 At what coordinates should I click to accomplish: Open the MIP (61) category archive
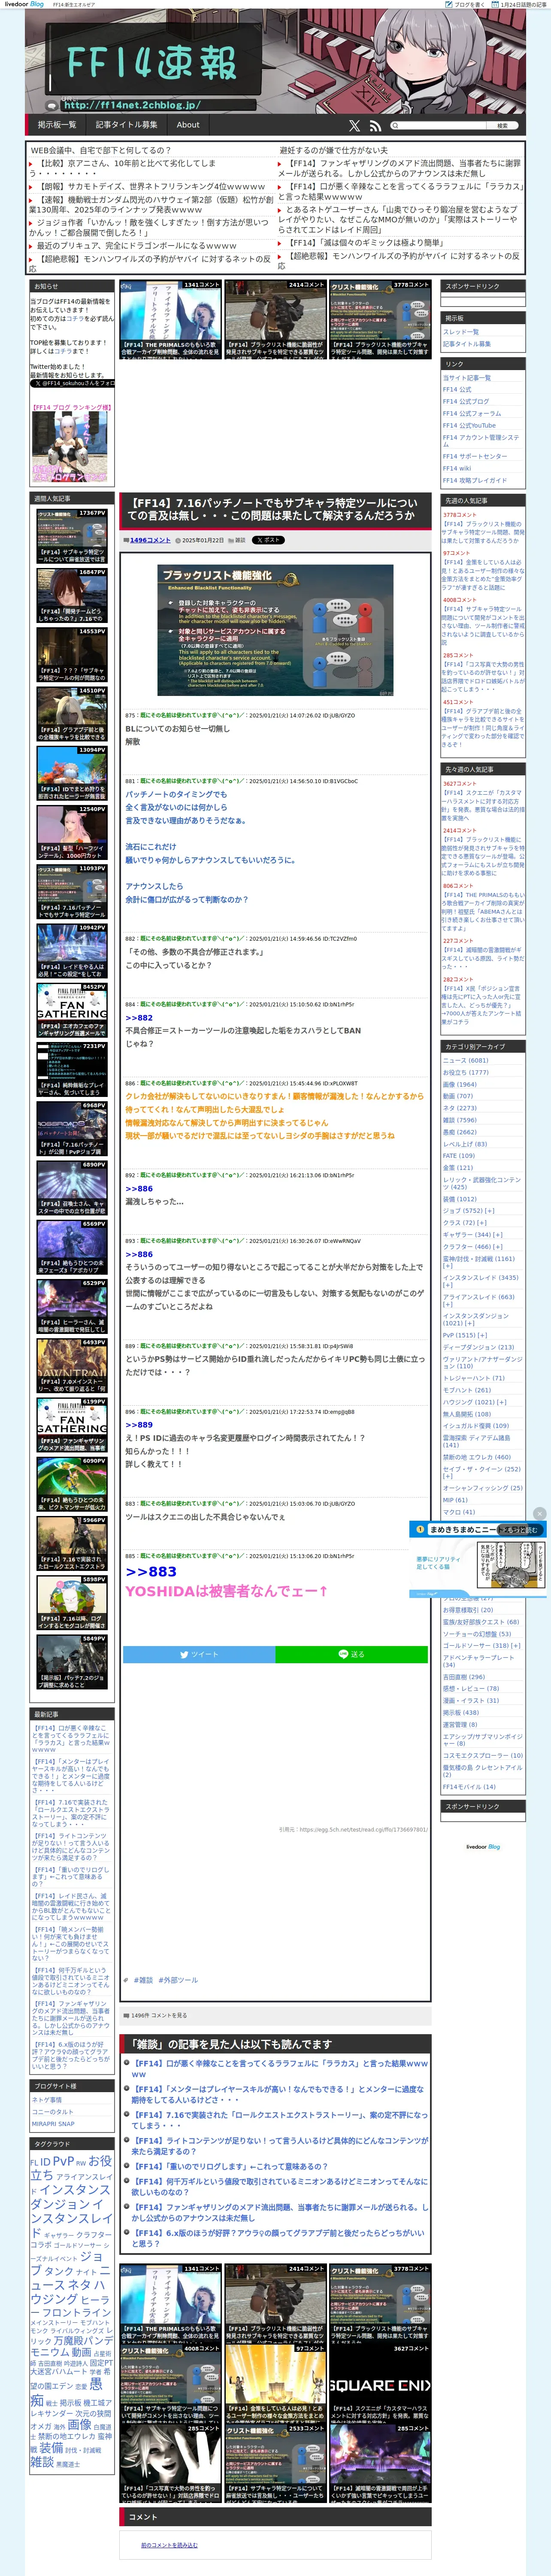click(455, 1500)
